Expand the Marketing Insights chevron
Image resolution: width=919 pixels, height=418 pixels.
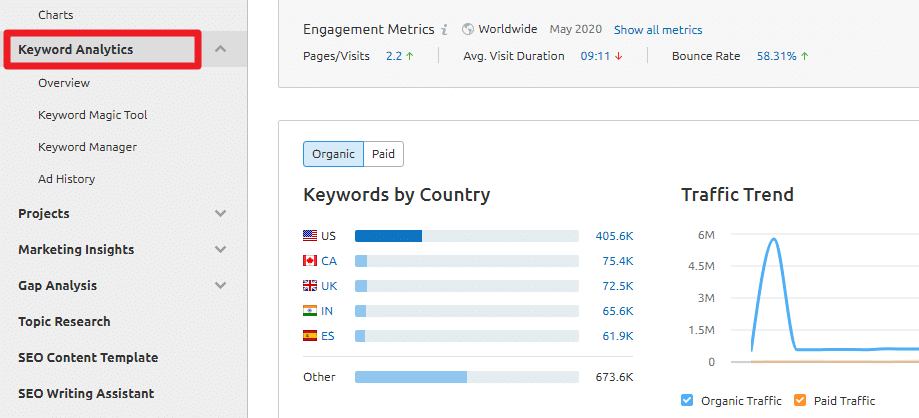click(x=220, y=249)
